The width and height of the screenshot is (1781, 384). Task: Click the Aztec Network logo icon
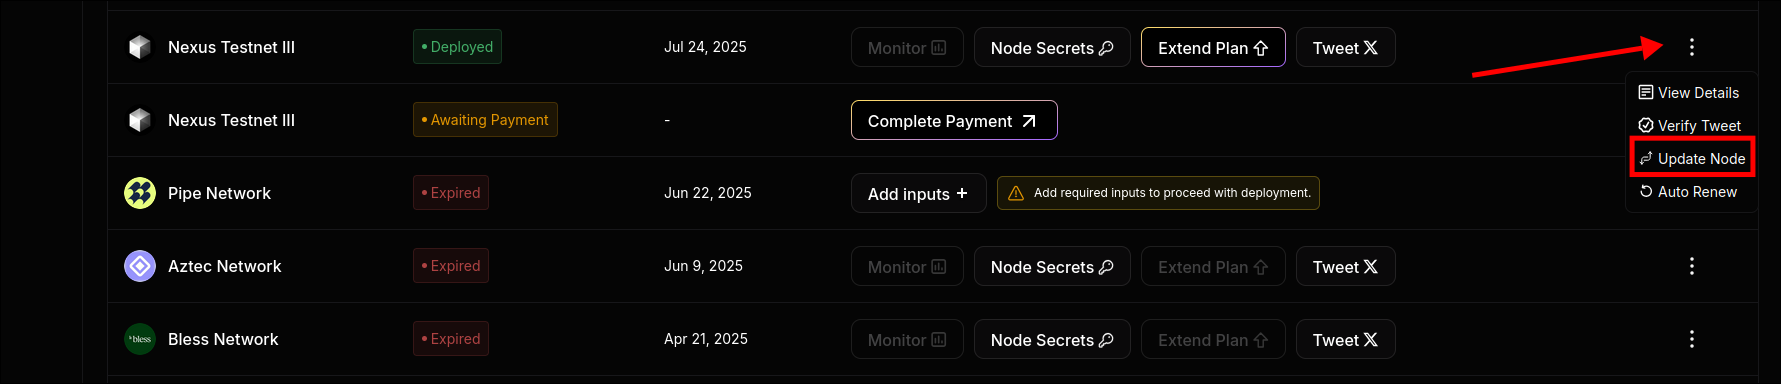tap(140, 266)
